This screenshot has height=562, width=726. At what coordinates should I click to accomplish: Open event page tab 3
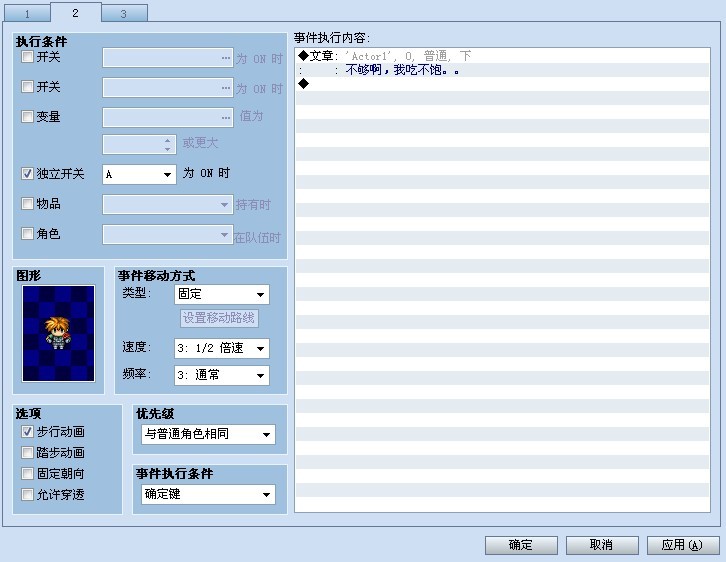[x=124, y=13]
